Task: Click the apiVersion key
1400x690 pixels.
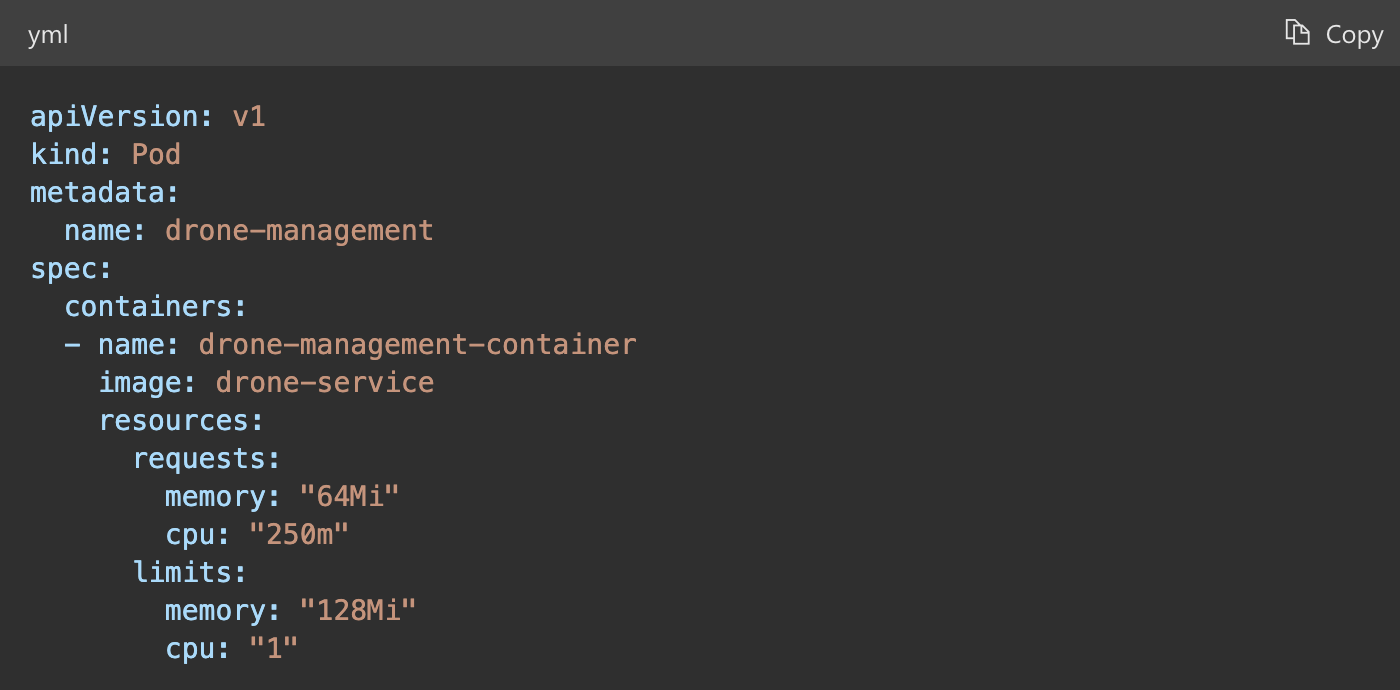Action: (x=114, y=117)
